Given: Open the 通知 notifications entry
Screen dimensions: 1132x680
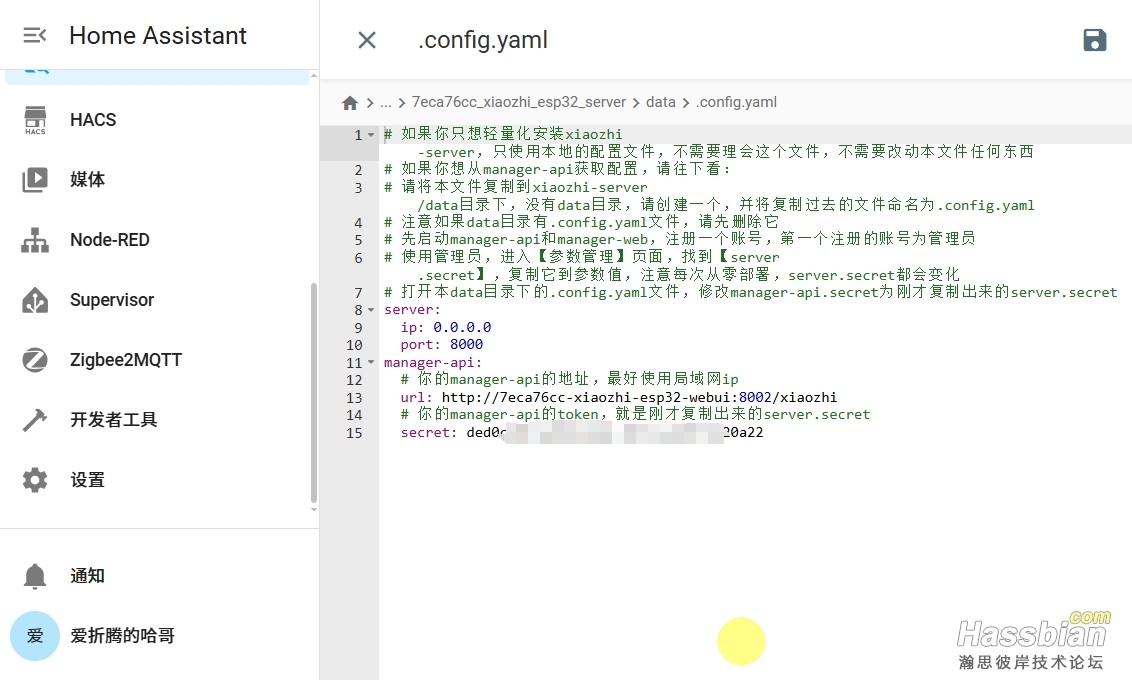Looking at the screenshot, I should (159, 576).
